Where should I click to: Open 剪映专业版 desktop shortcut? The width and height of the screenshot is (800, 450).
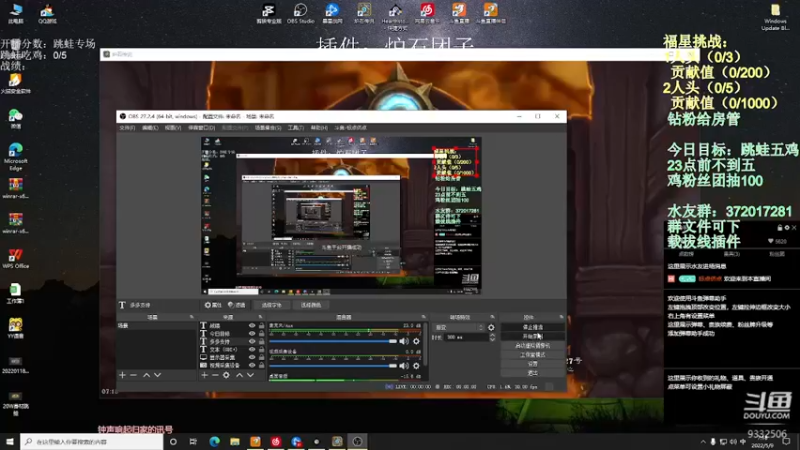pos(268,13)
